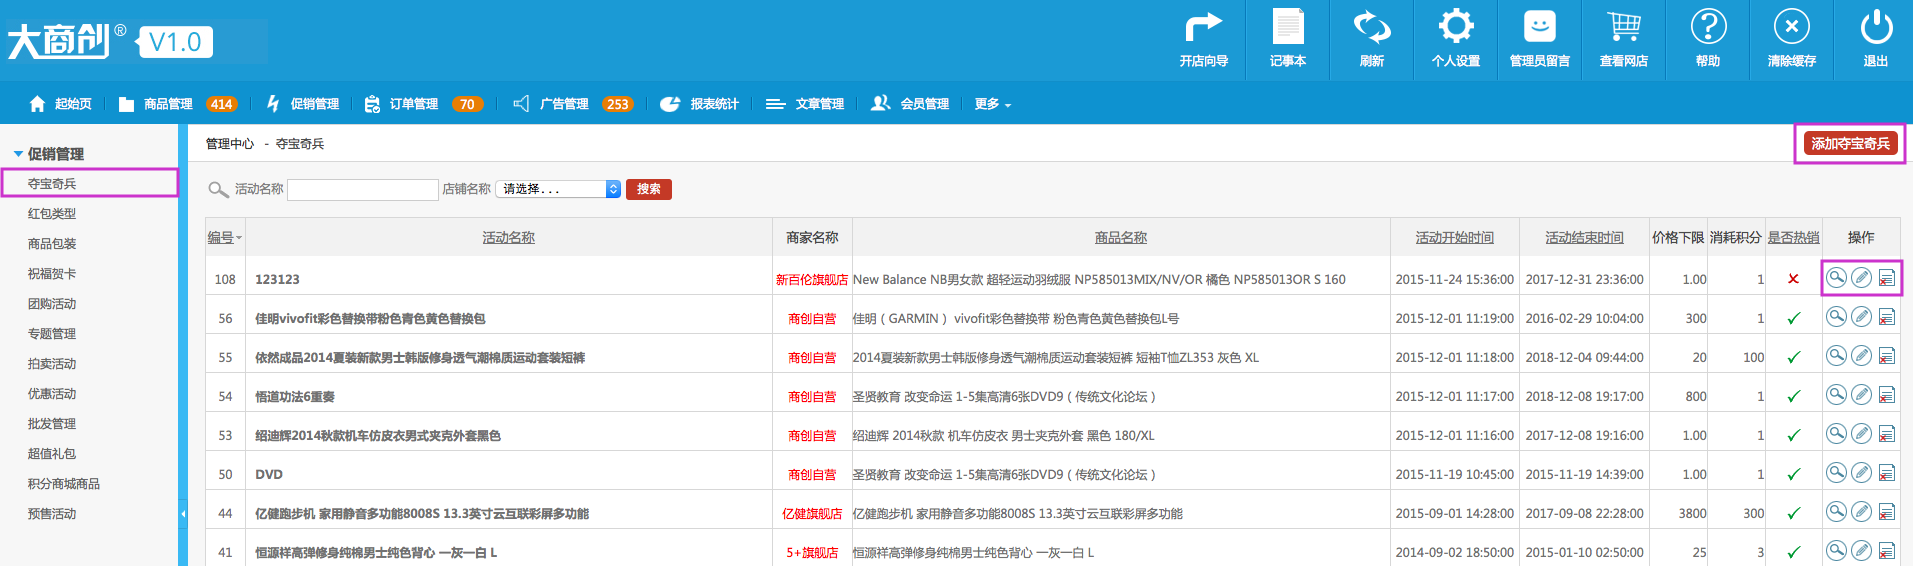1913x566 pixels.
Task: Click the 管理中心 breadcrumb link
Action: coord(230,144)
